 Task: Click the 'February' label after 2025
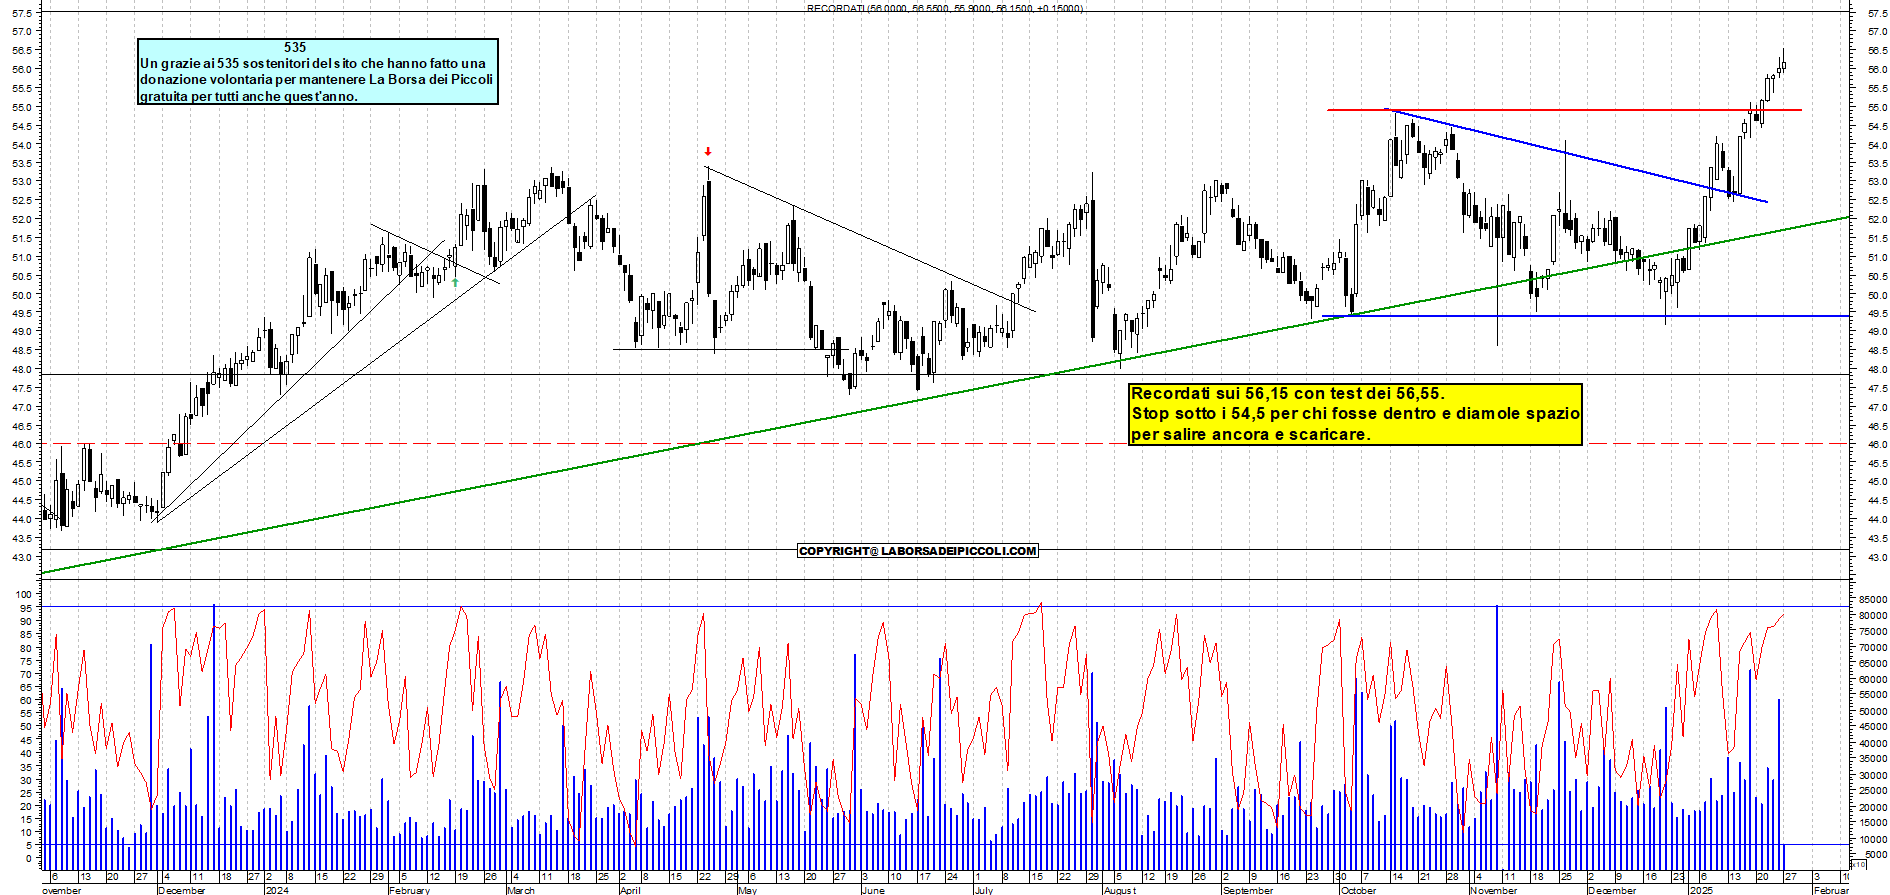[x=1831, y=890]
